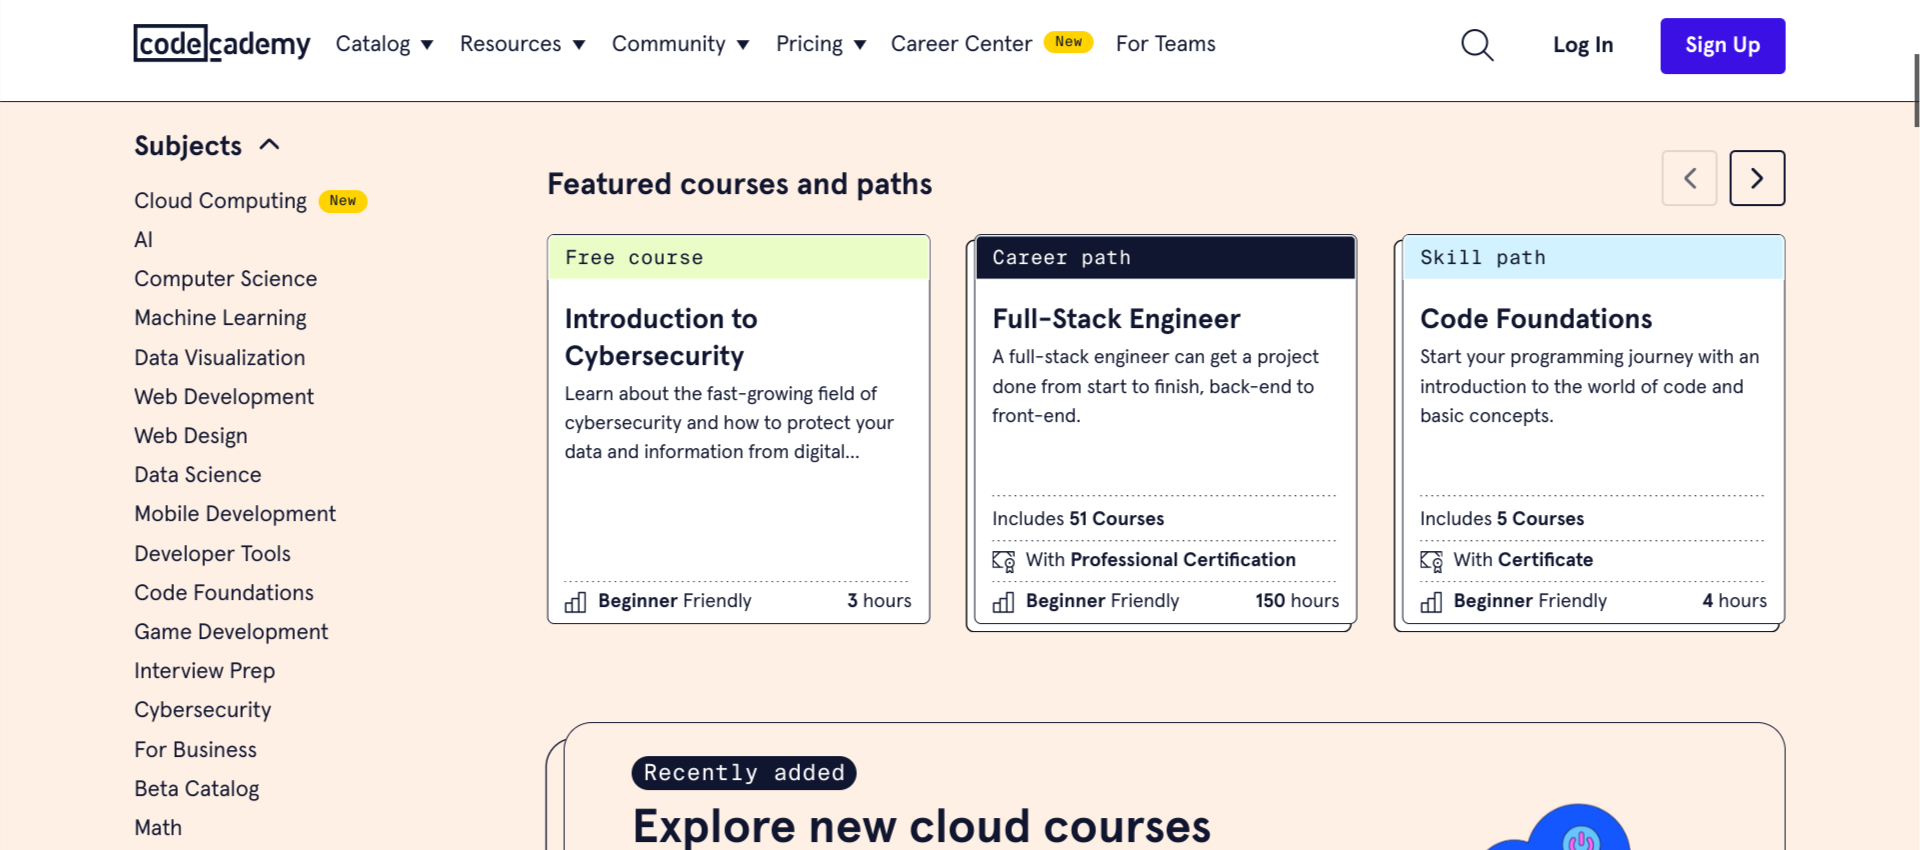Click certificate icon on Code Foundations card

[x=1431, y=561]
